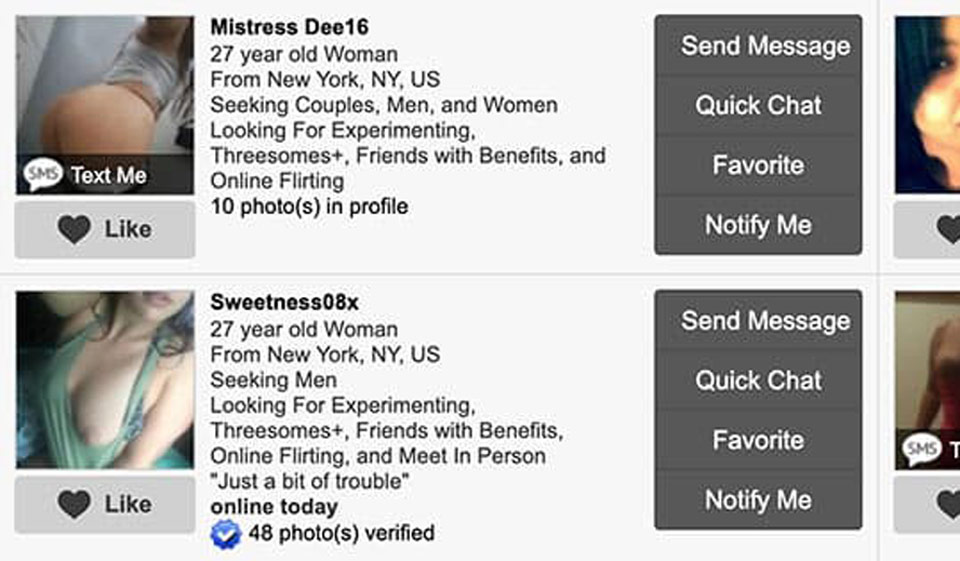
Task: View Sweetness08x's profile thumbnail
Action: [x=105, y=380]
